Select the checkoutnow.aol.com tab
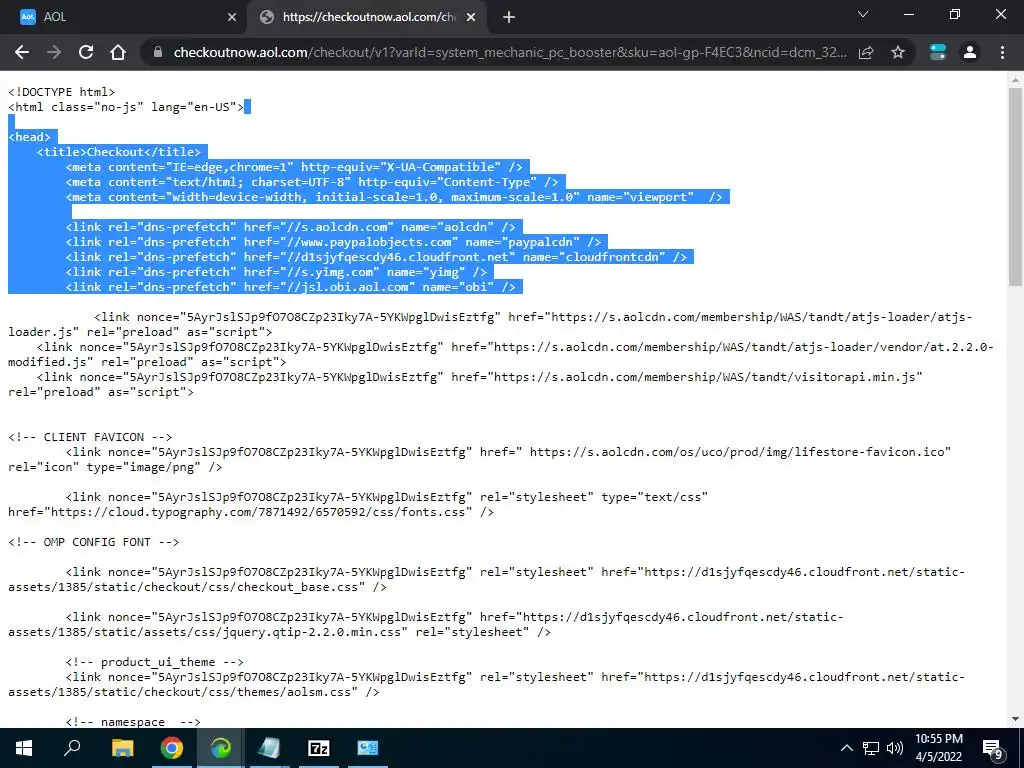The width and height of the screenshot is (1024, 768). (x=369, y=17)
